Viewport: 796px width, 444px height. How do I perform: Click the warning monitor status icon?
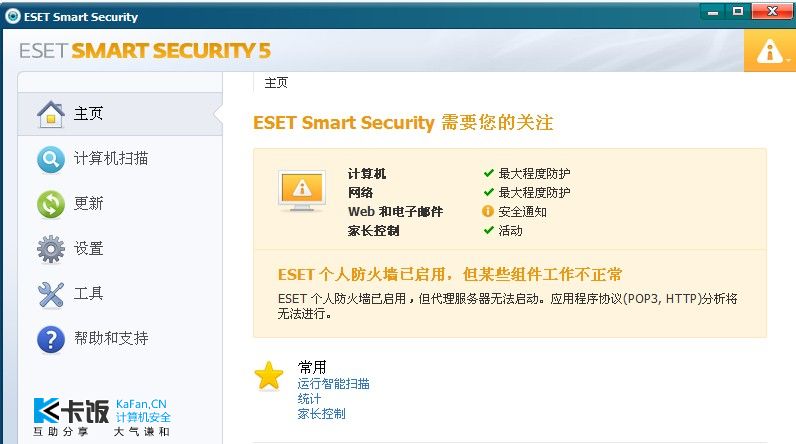click(x=301, y=189)
